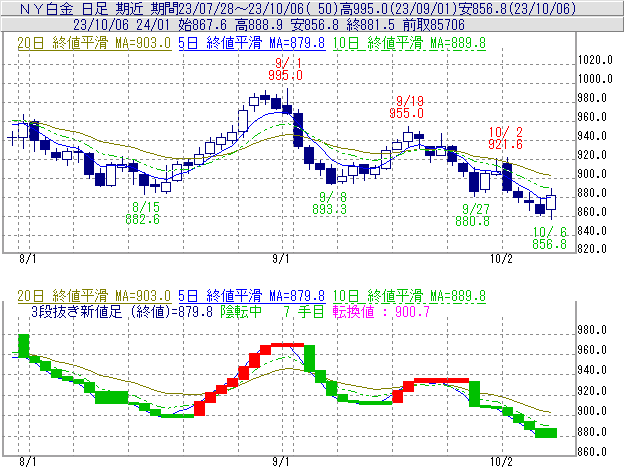Screen dimensions: 624x475
Task: Click 8/1 date label under candlestick chart
Action: pyautogui.click(x=27, y=259)
